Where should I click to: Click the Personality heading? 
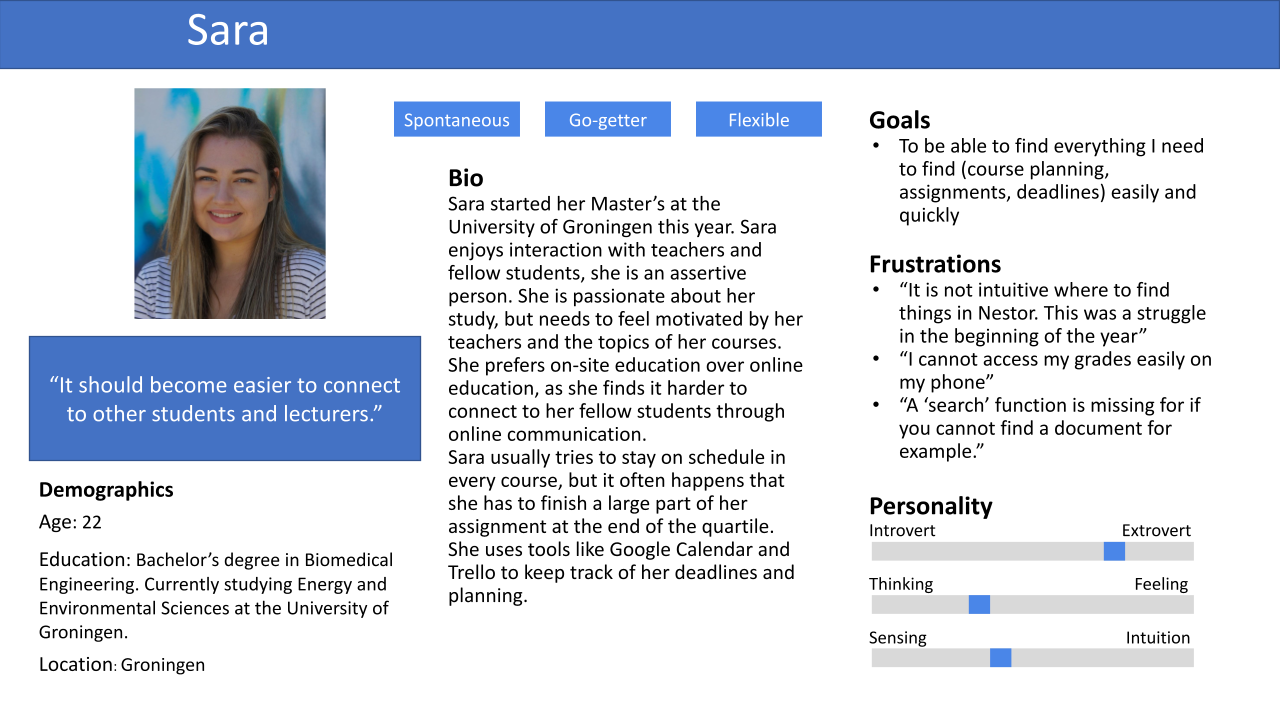(x=930, y=506)
